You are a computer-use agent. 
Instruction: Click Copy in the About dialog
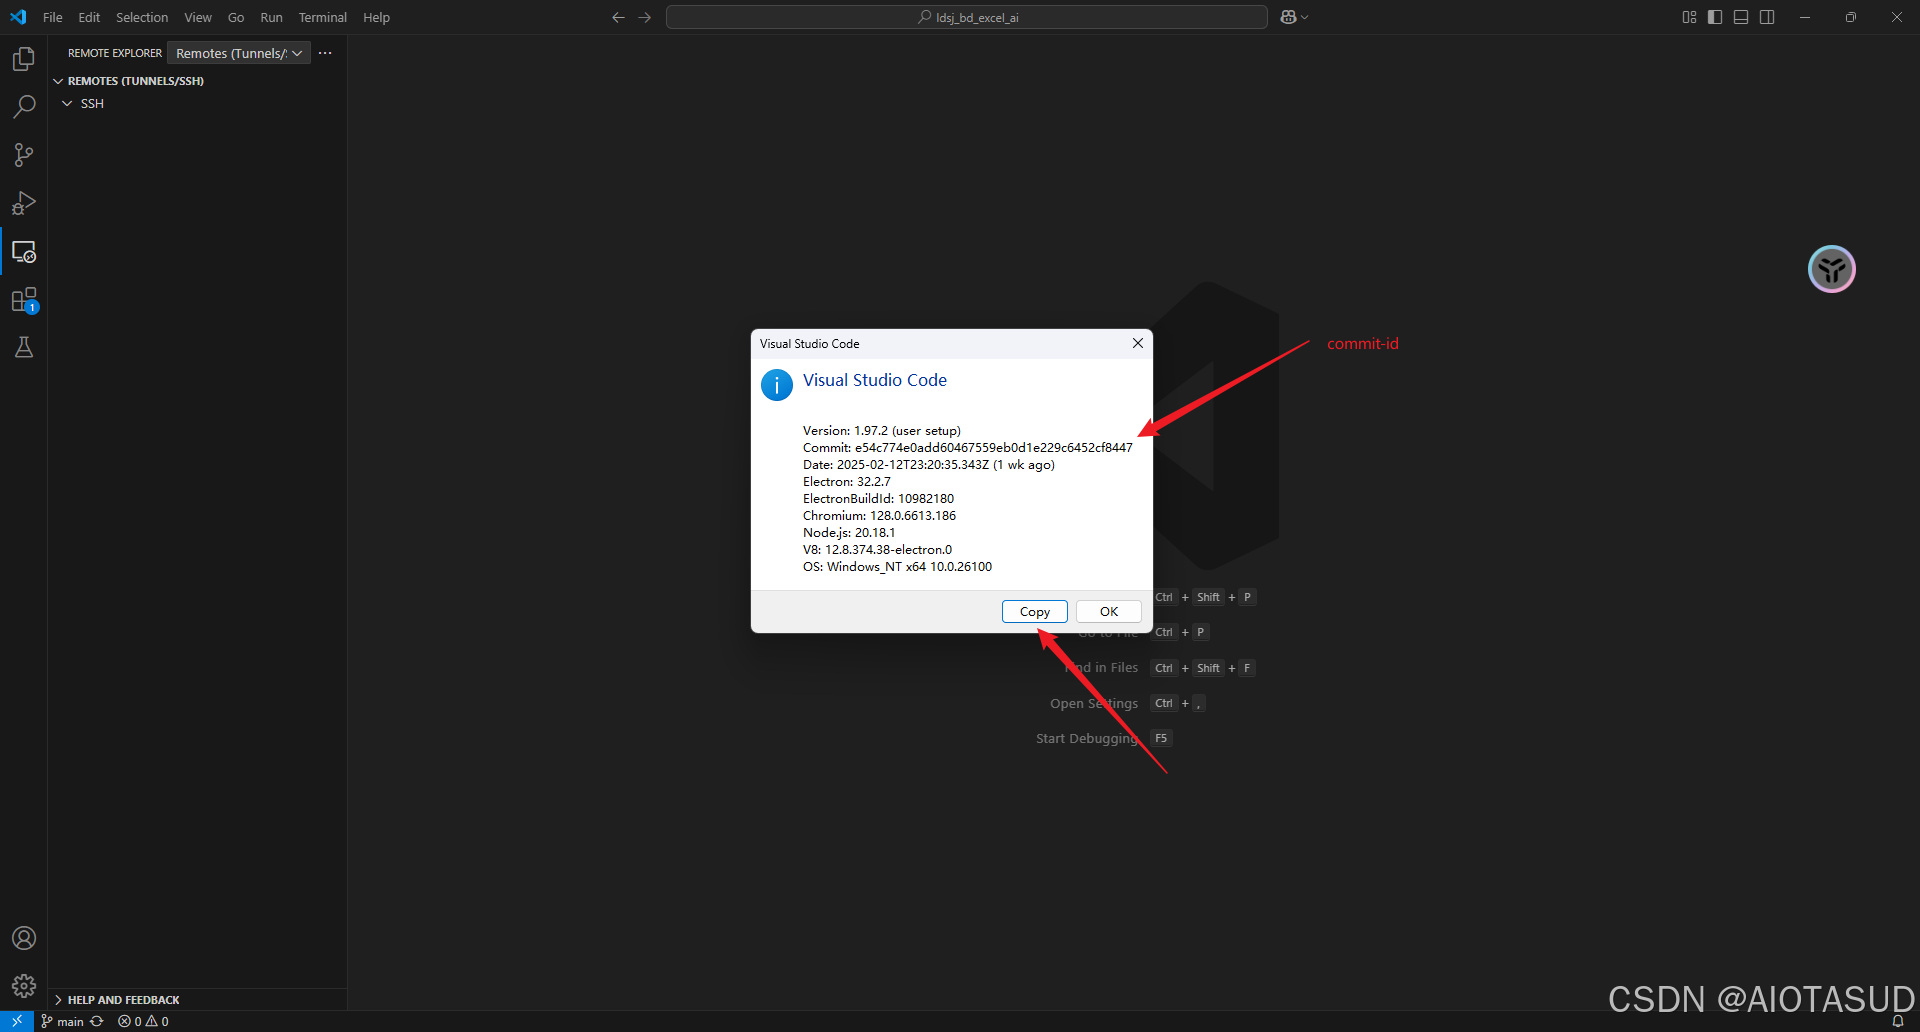tap(1035, 612)
